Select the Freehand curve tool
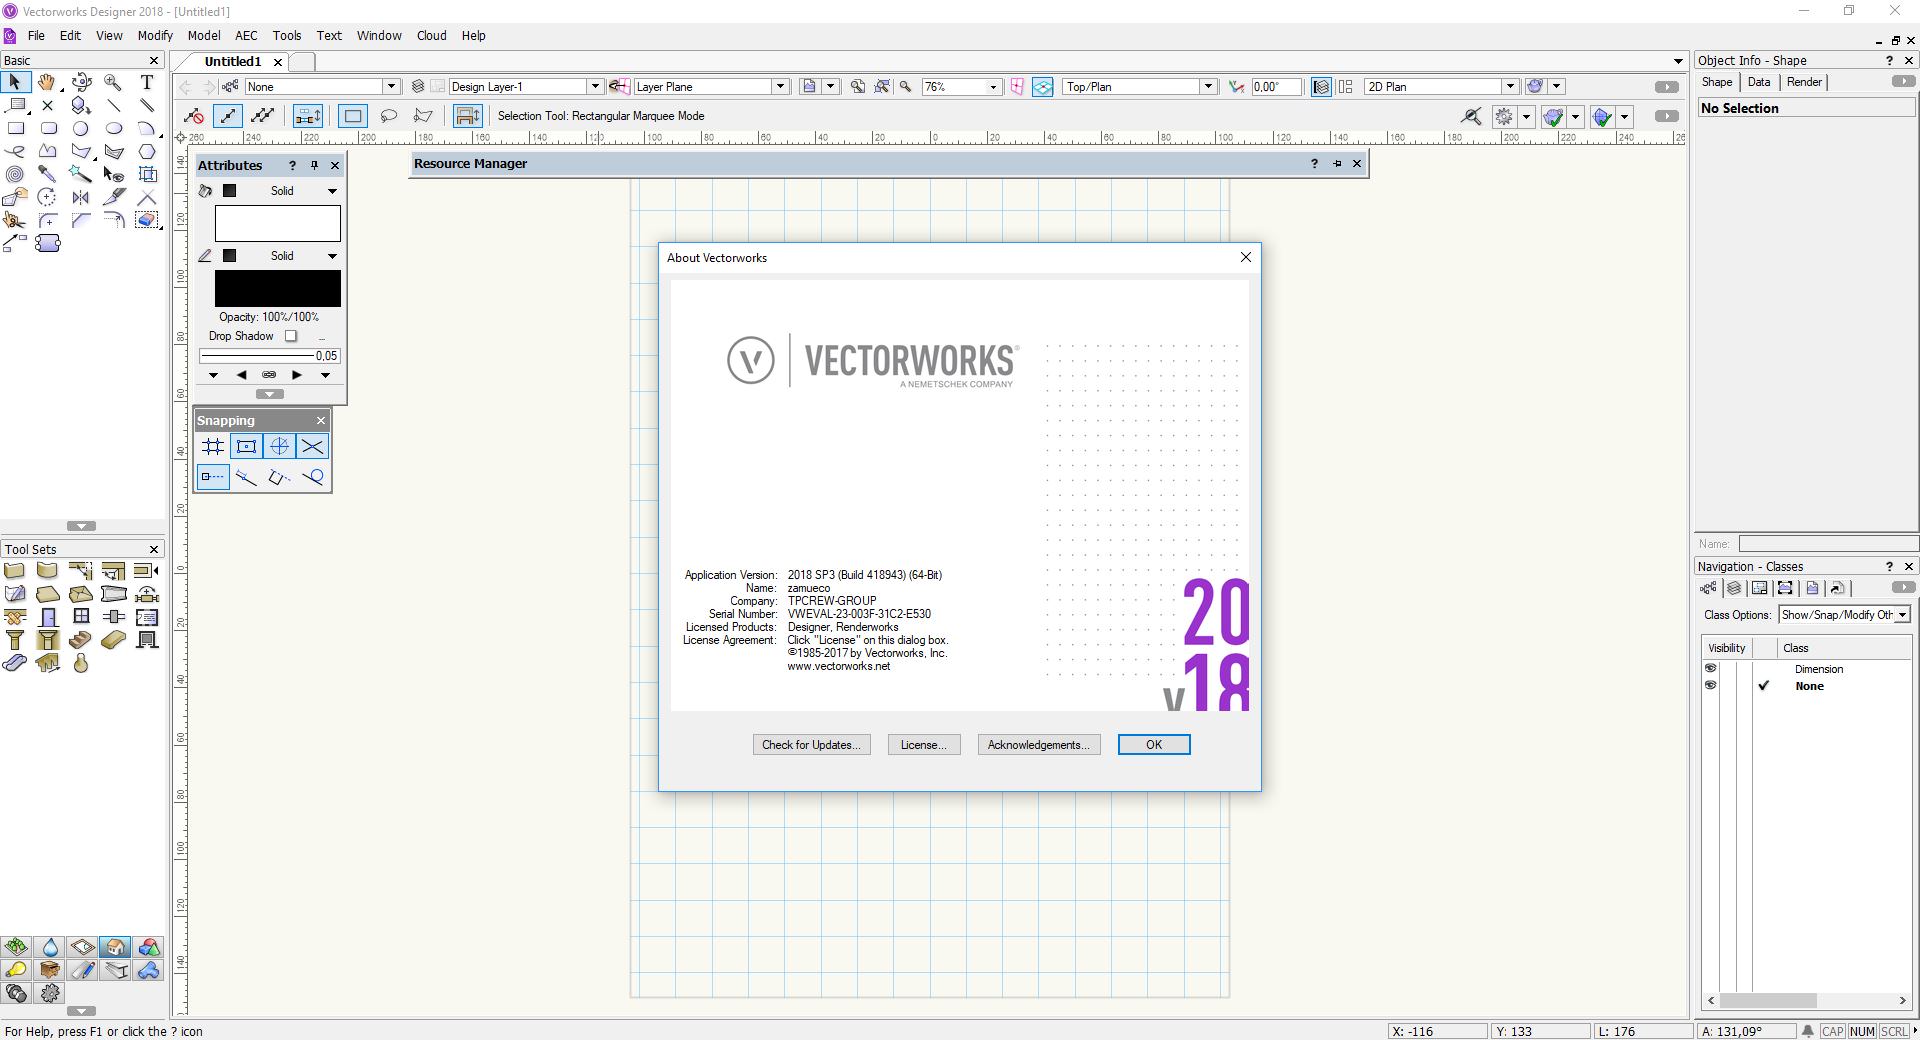 point(15,151)
